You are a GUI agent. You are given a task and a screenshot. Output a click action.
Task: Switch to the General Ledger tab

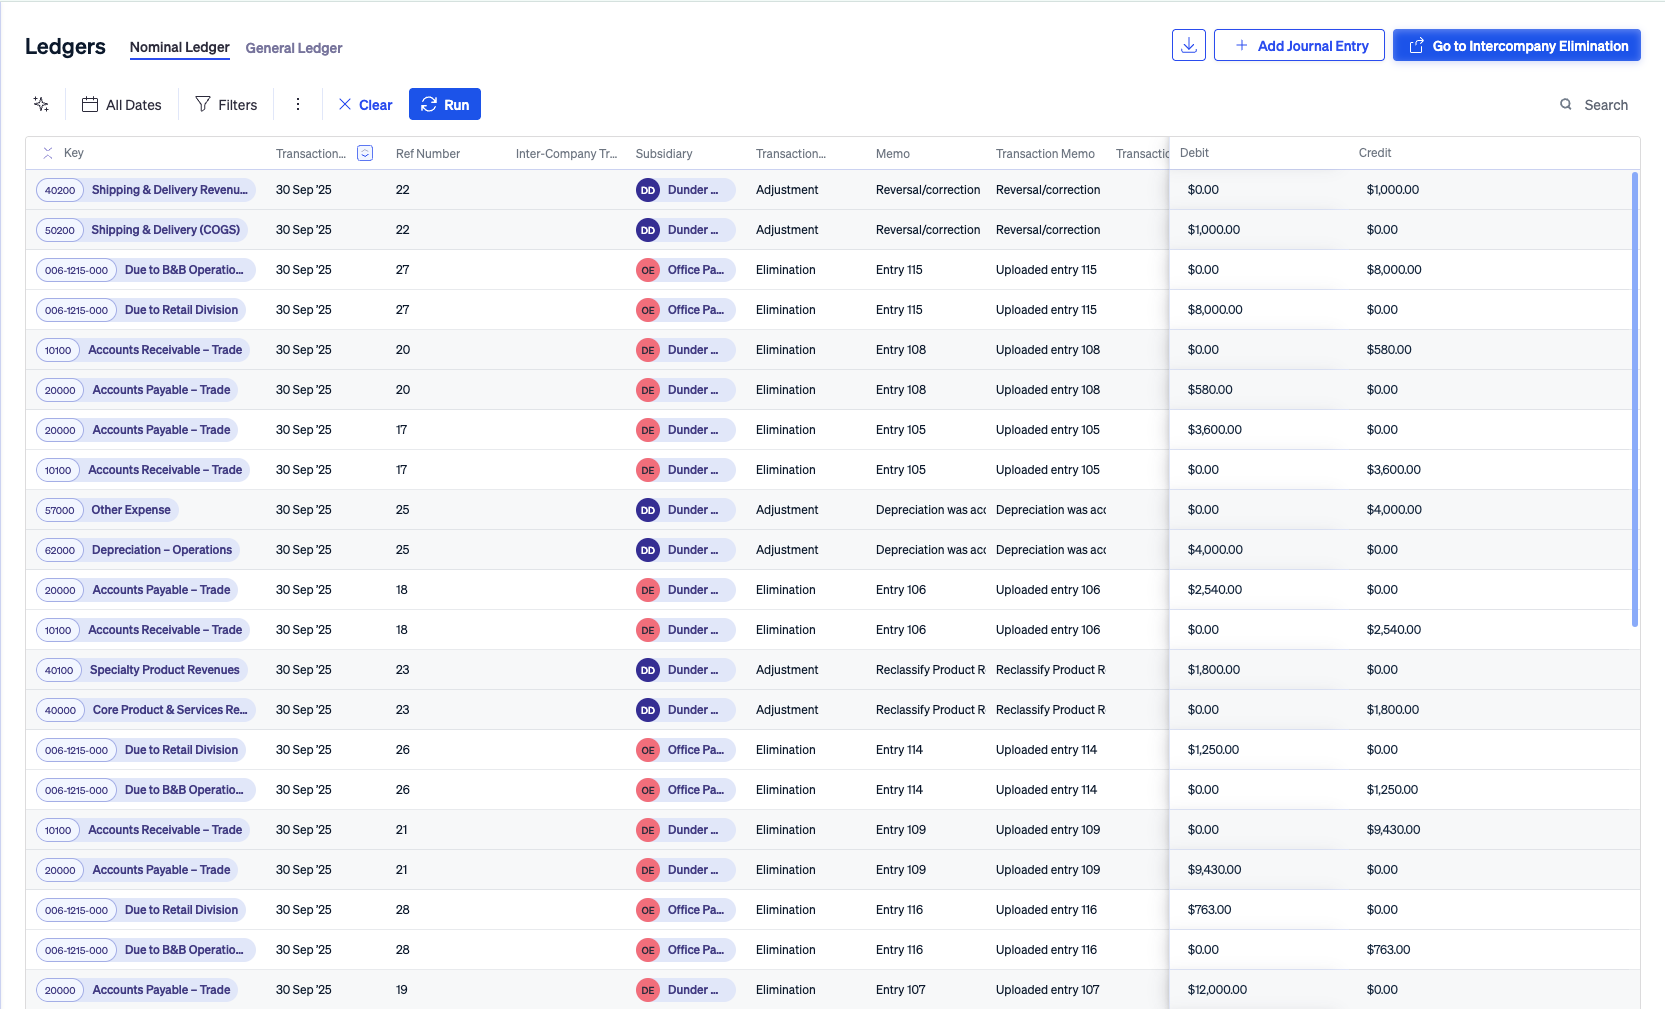[294, 48]
